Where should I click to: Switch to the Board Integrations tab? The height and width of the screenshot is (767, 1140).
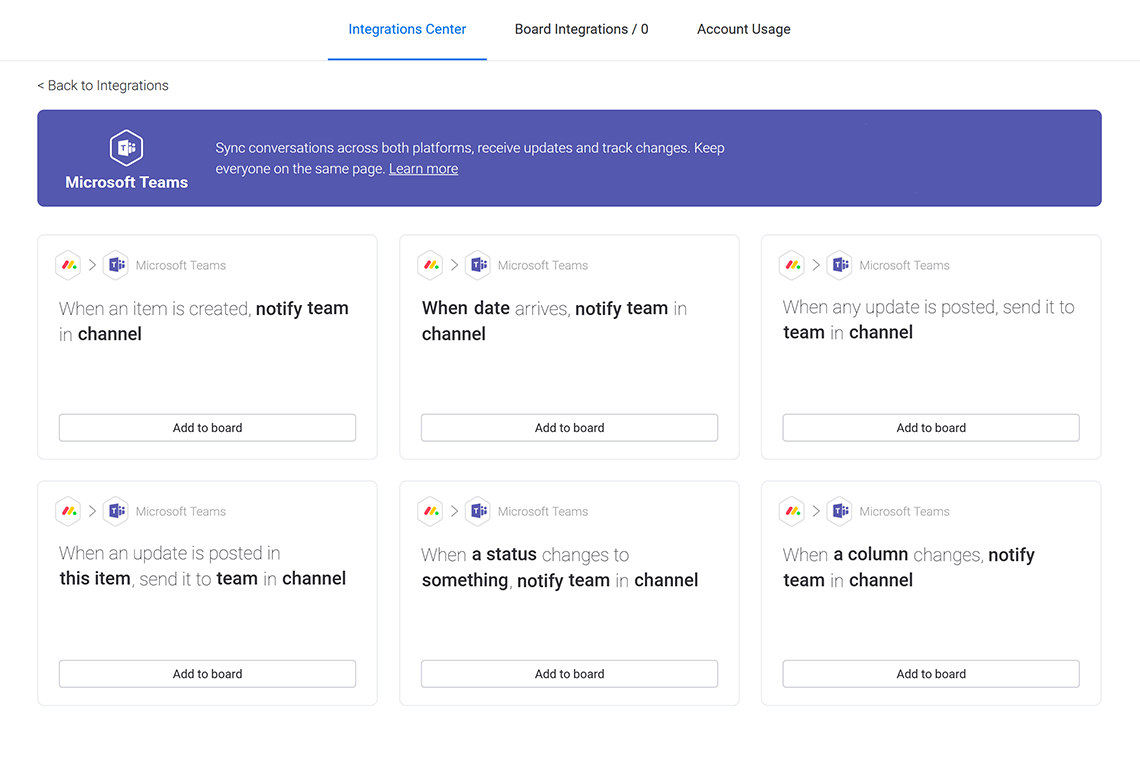(x=581, y=29)
